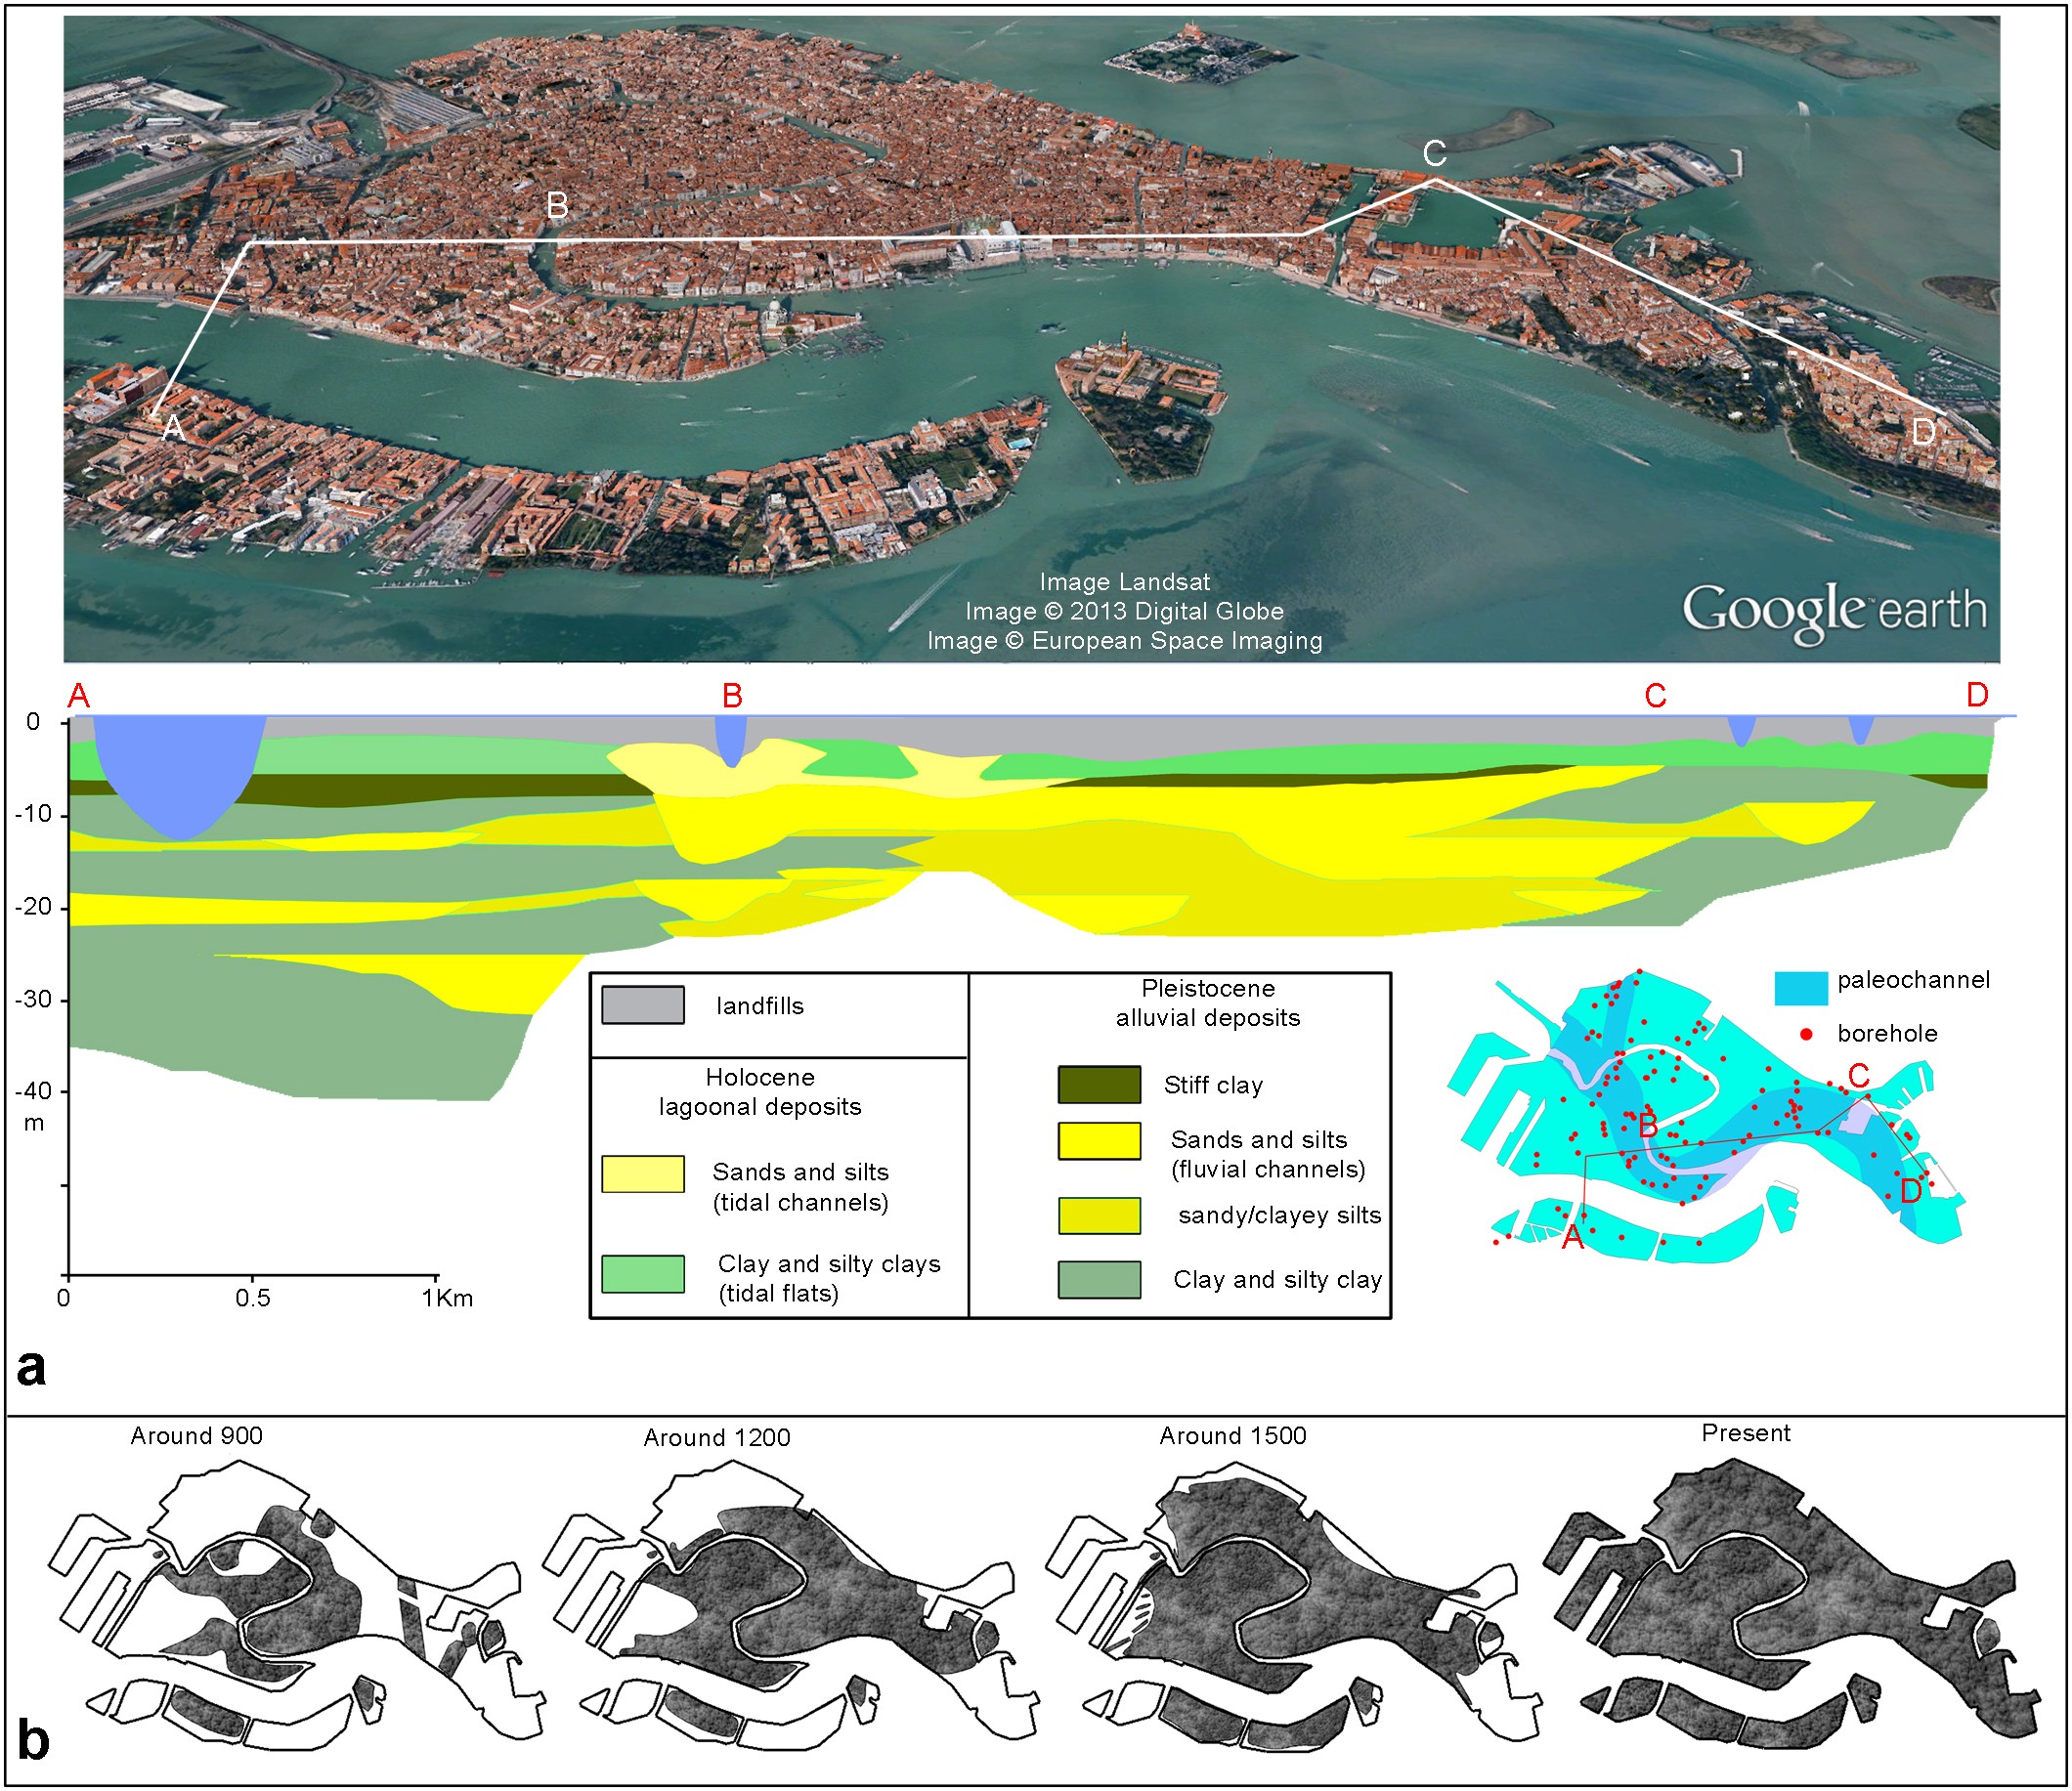The width and height of the screenshot is (2072, 1791).
Task: Click red label B on paleochannel map
Action: click(x=1649, y=1126)
